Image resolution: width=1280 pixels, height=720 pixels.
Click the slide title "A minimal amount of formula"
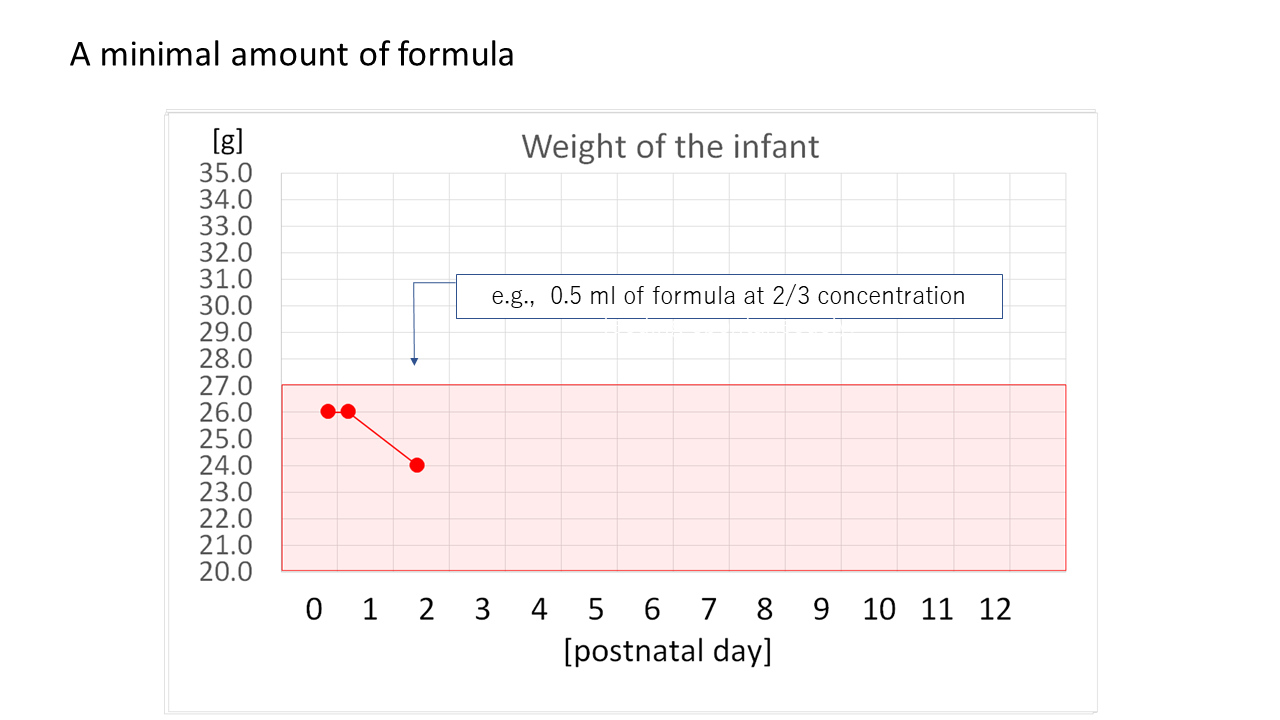pyautogui.click(x=292, y=53)
